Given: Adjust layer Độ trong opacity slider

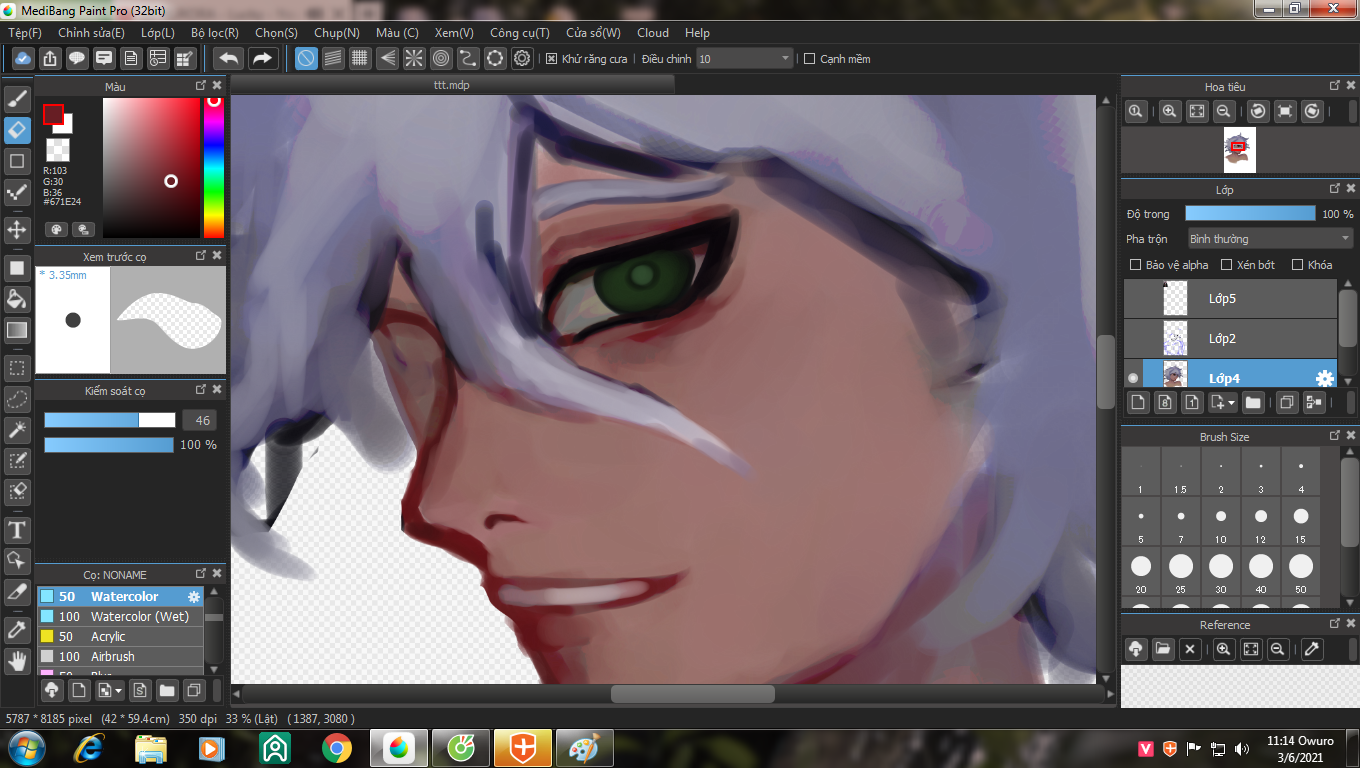Looking at the screenshot, I should [1250, 213].
